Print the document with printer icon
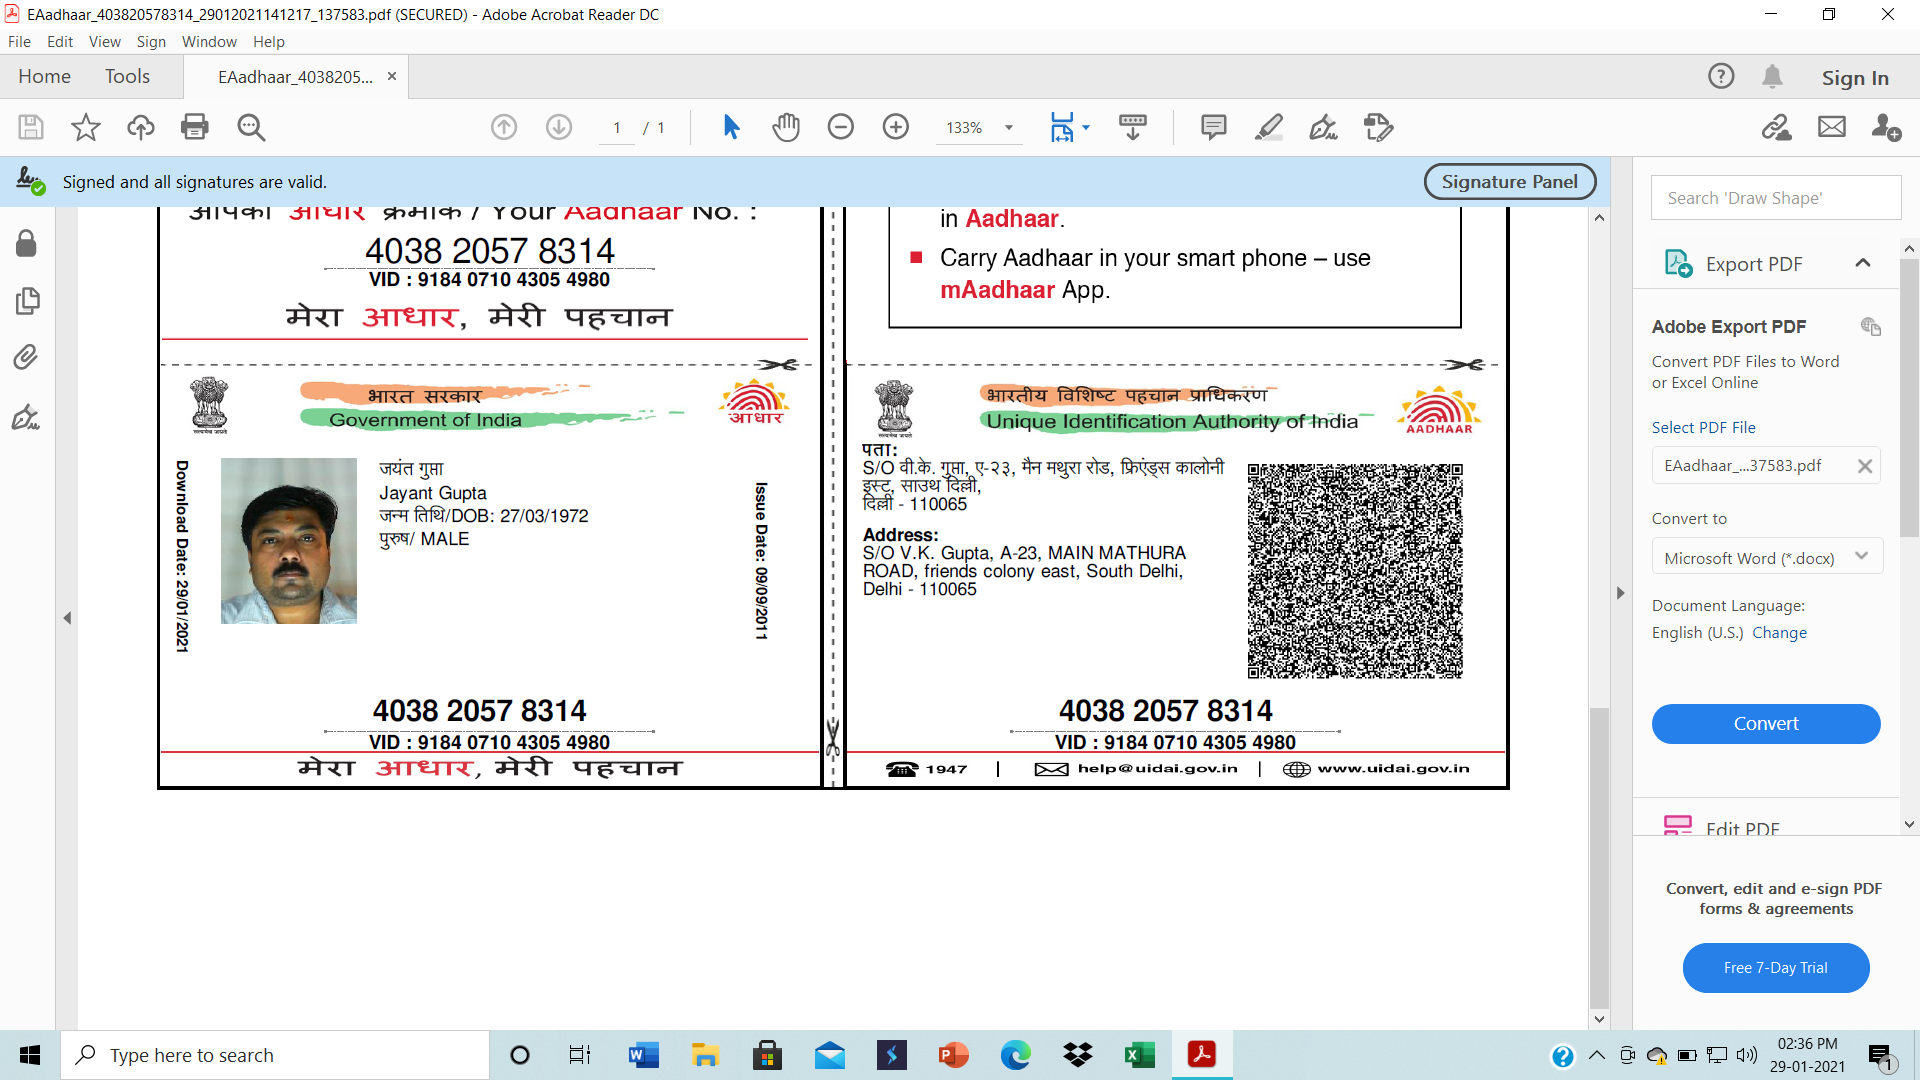The height and width of the screenshot is (1080, 1920). [195, 127]
